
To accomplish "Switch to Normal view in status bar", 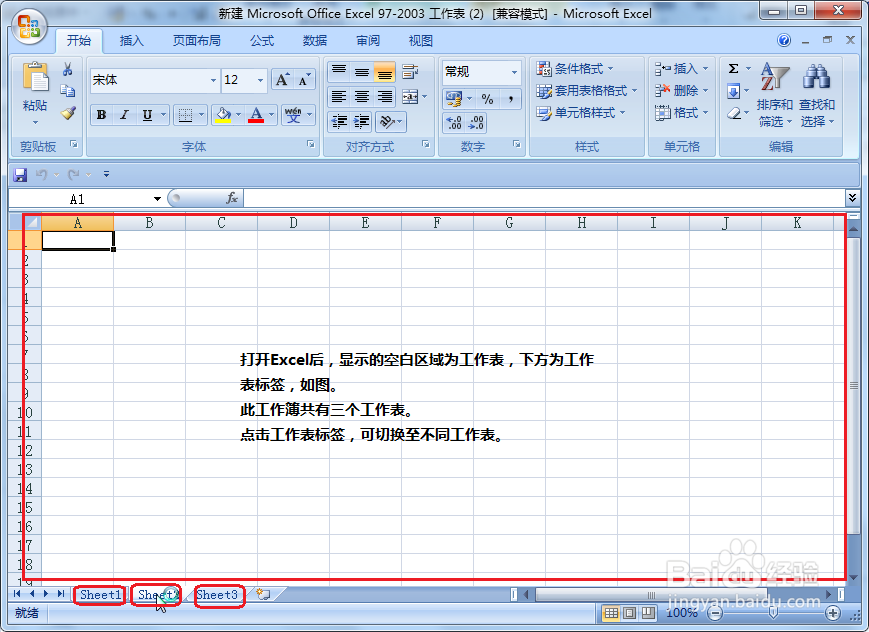I will (611, 613).
